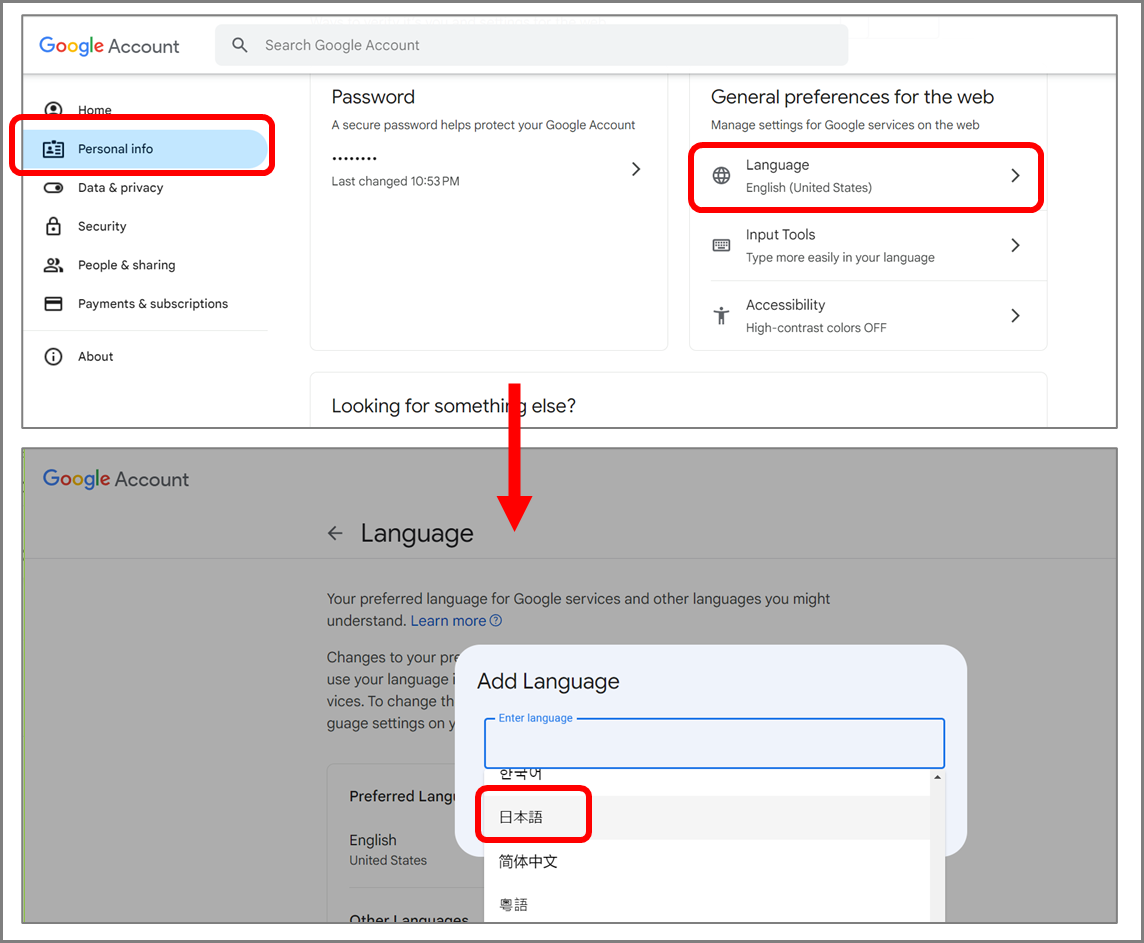Click the Home sidebar icon
The width and height of the screenshot is (1144, 943).
[x=53, y=109]
